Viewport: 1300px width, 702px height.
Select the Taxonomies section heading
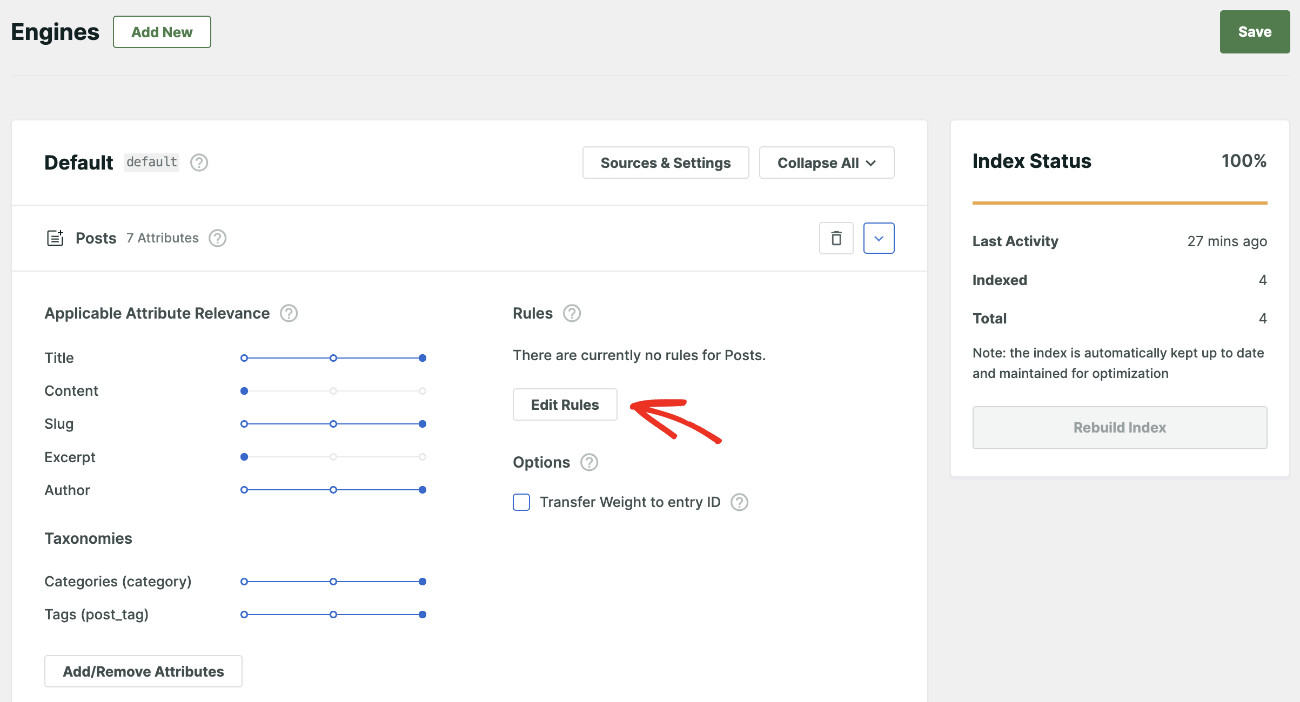(x=88, y=538)
